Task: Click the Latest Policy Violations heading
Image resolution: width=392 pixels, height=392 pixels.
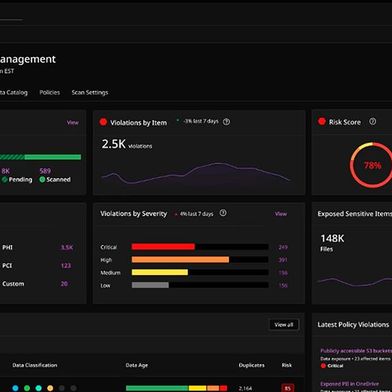Action: [353, 325]
